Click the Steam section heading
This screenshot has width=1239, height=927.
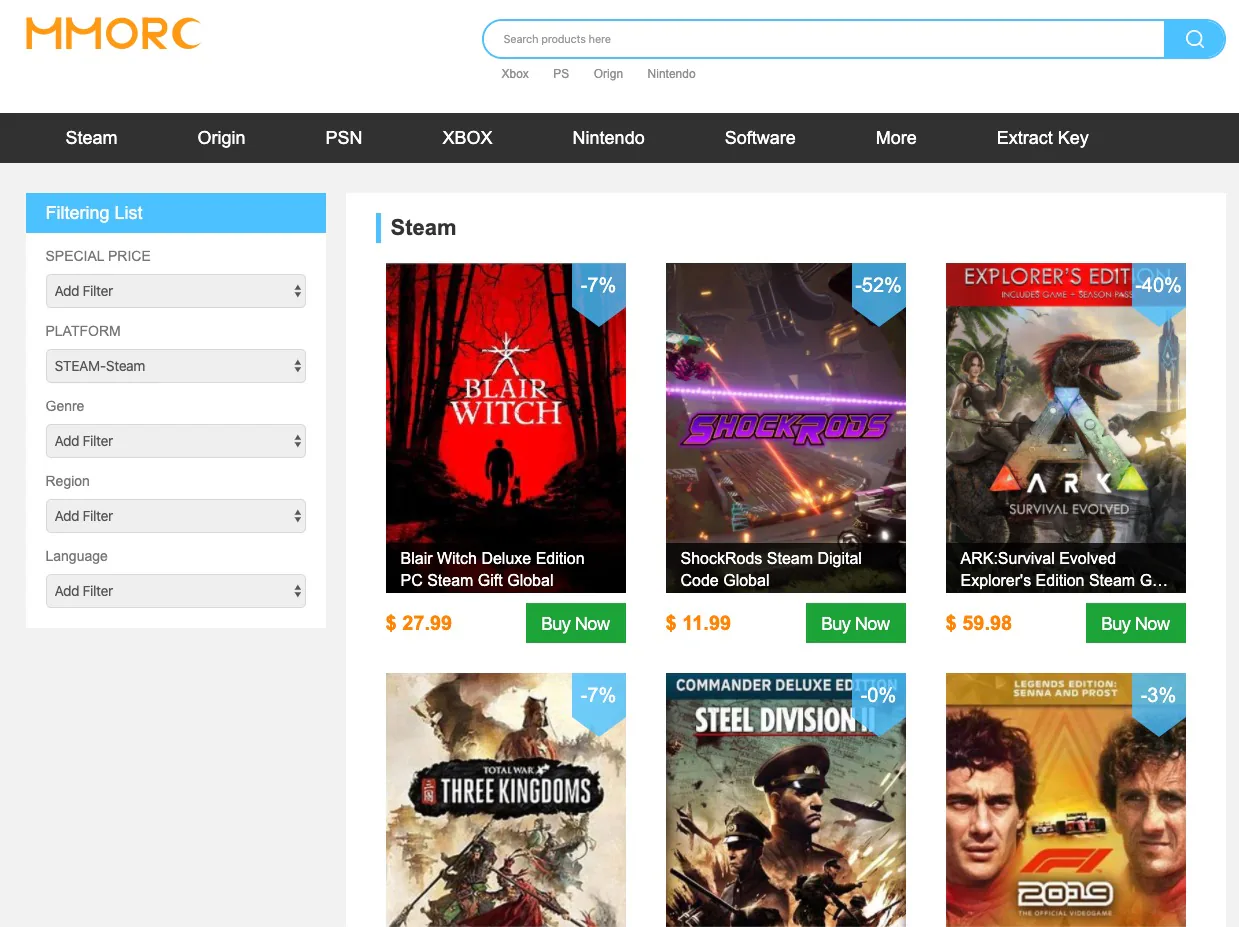tap(423, 228)
